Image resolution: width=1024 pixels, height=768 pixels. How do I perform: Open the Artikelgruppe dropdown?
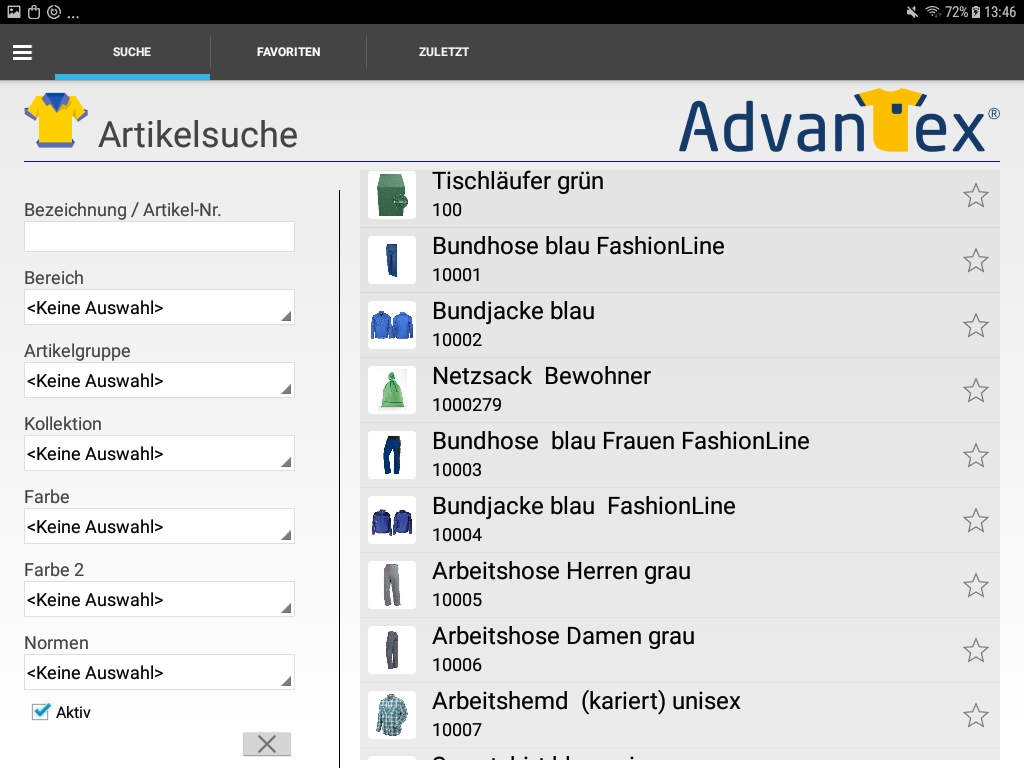pyautogui.click(x=159, y=380)
